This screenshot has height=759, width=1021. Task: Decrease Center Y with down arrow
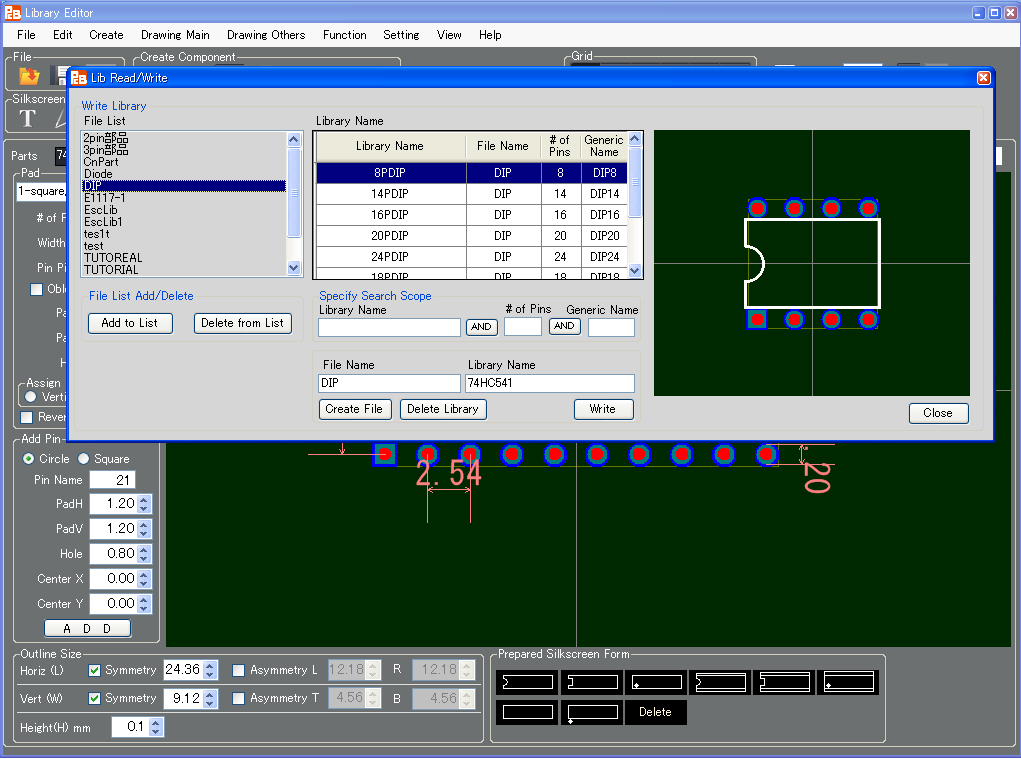145,609
